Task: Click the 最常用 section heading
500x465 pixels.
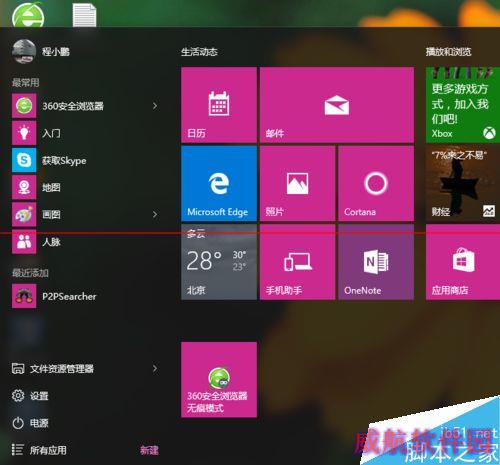Action: (x=26, y=82)
